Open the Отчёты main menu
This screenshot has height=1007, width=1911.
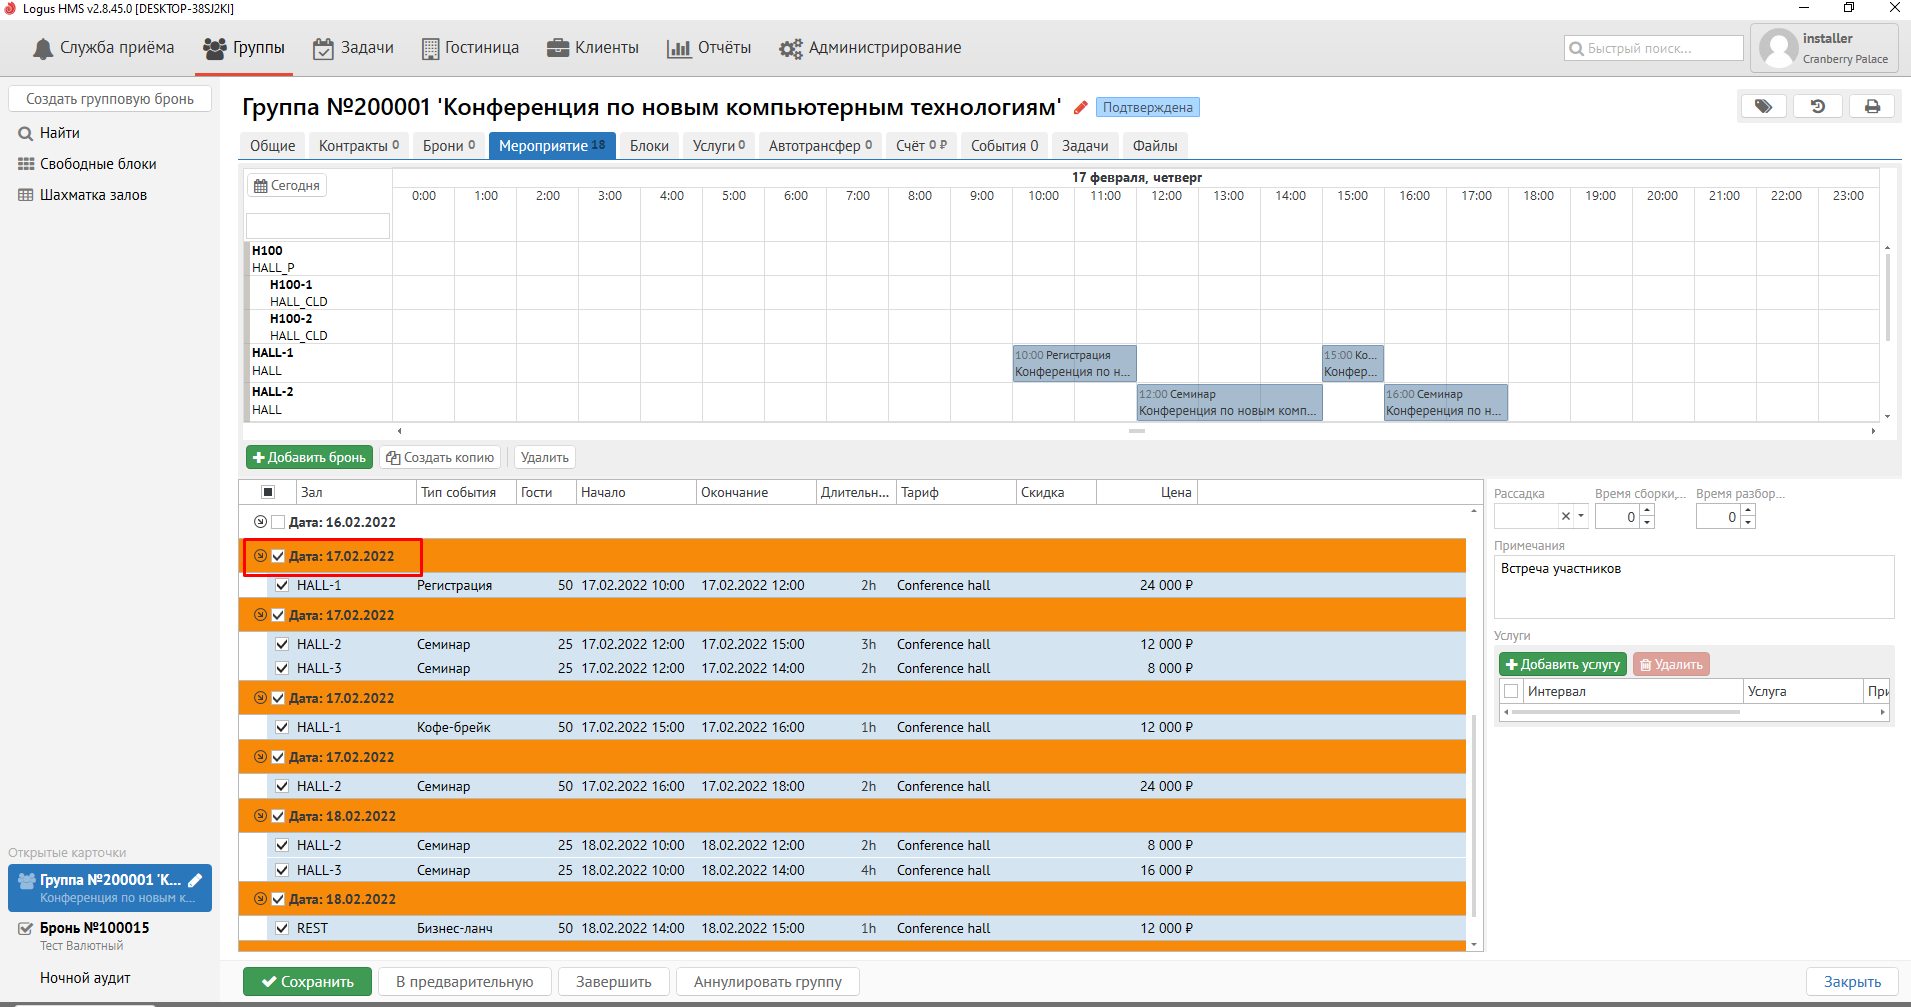pyautogui.click(x=709, y=48)
